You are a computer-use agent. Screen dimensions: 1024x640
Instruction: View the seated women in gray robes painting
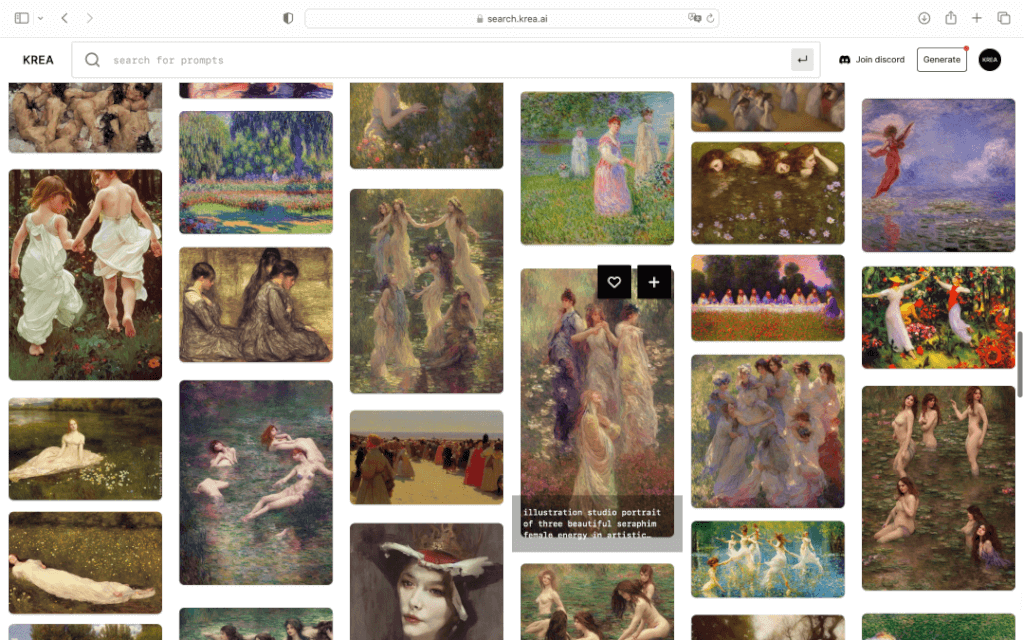(x=256, y=304)
